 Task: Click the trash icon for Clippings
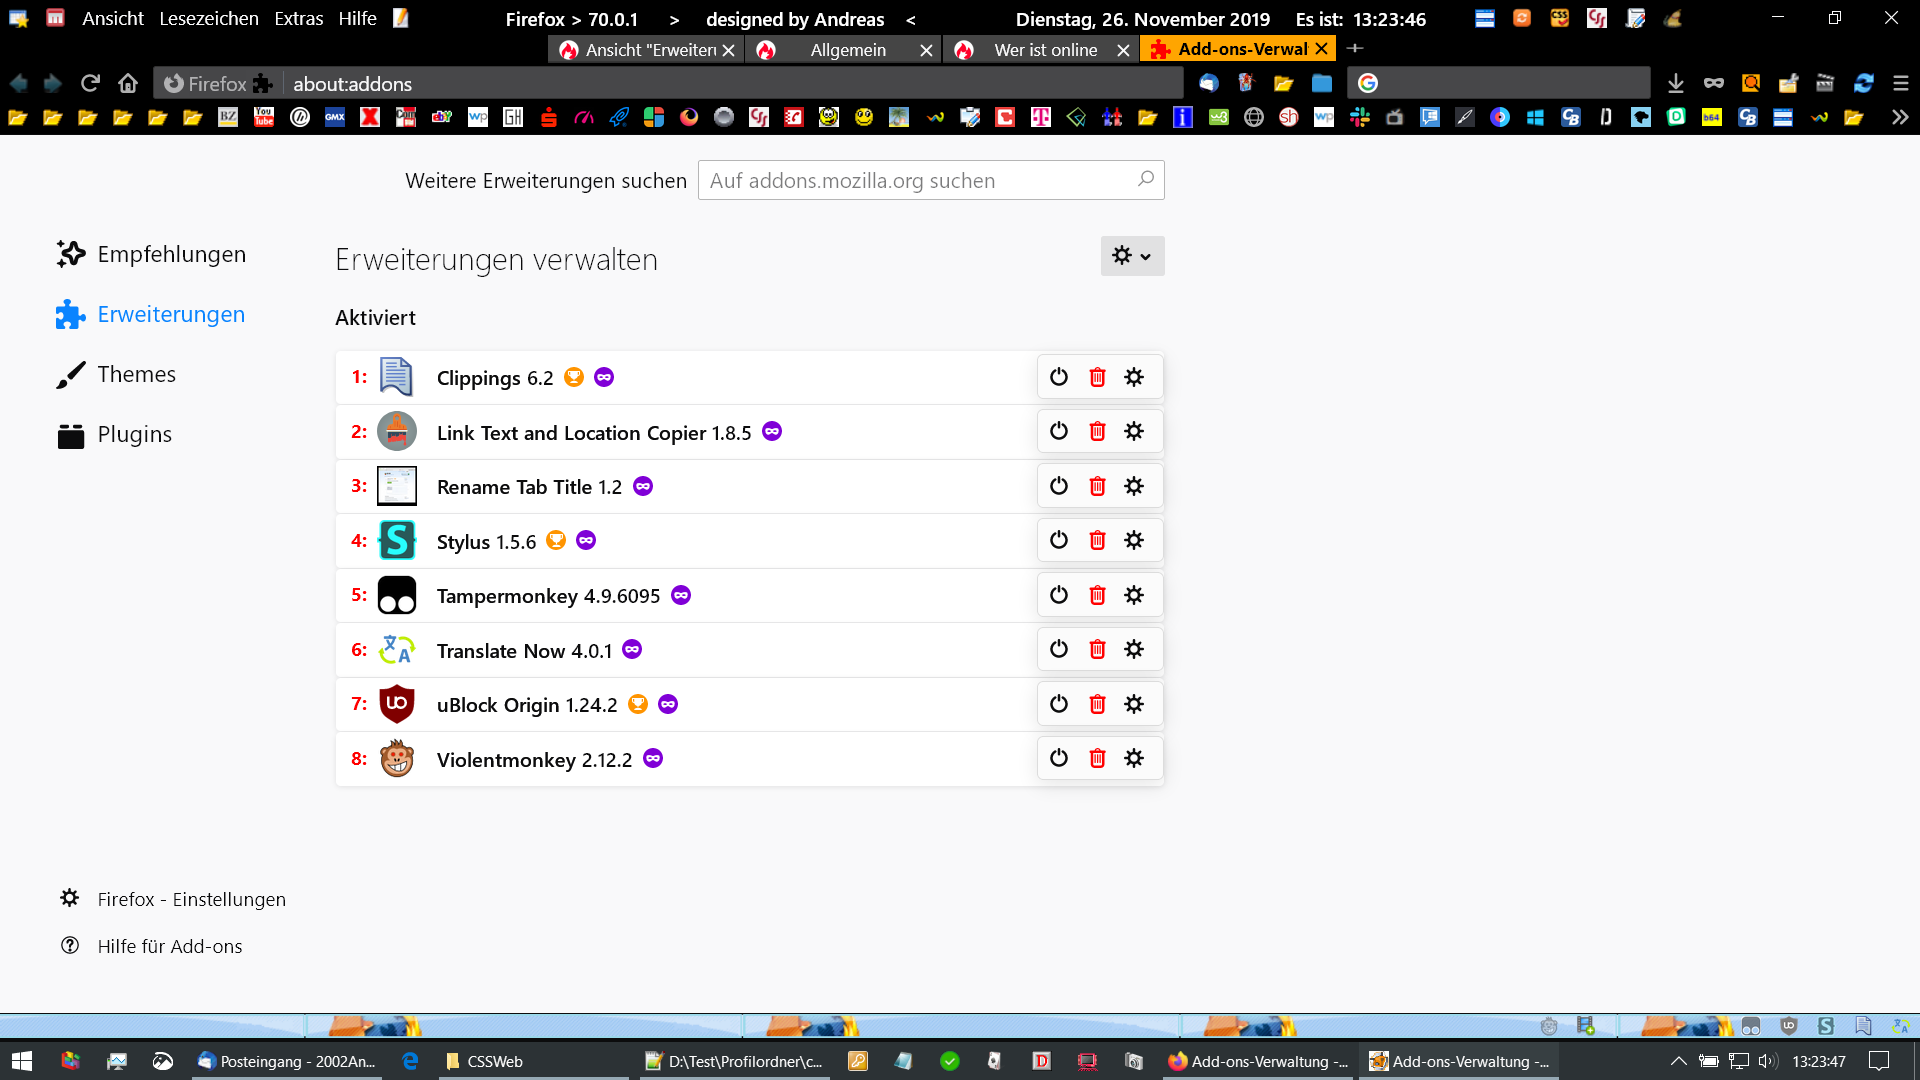[1097, 377]
